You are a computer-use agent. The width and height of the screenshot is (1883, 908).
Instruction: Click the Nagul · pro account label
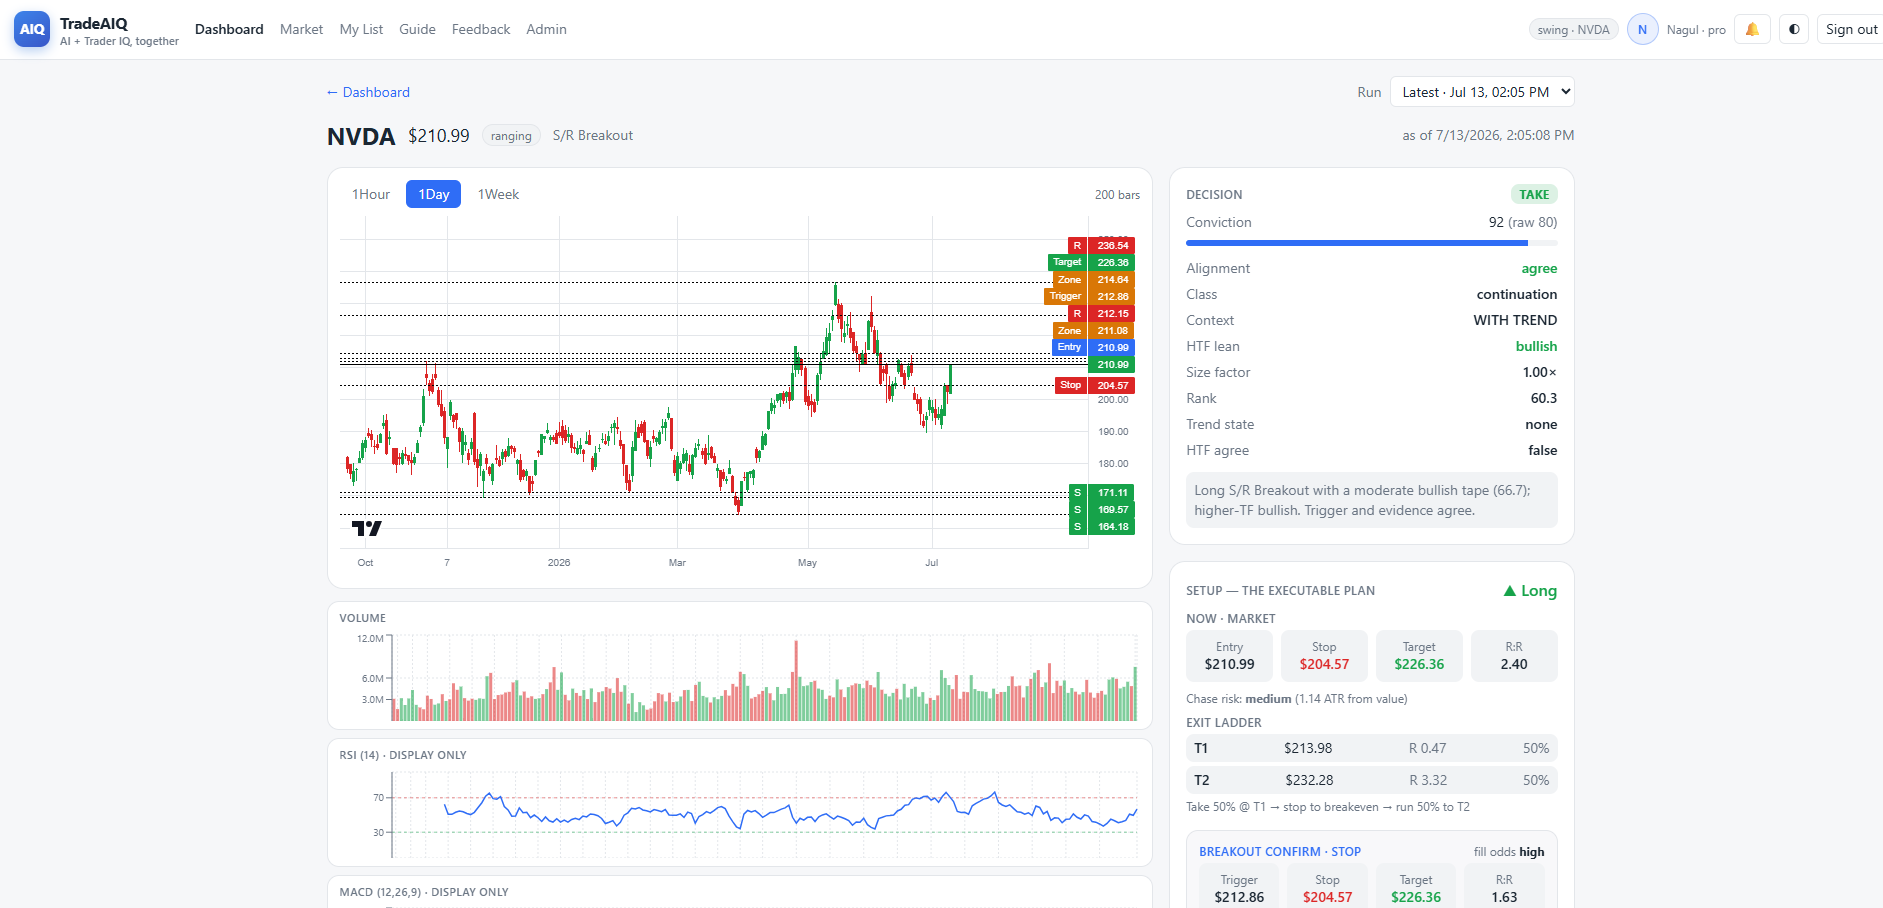coord(1696,30)
